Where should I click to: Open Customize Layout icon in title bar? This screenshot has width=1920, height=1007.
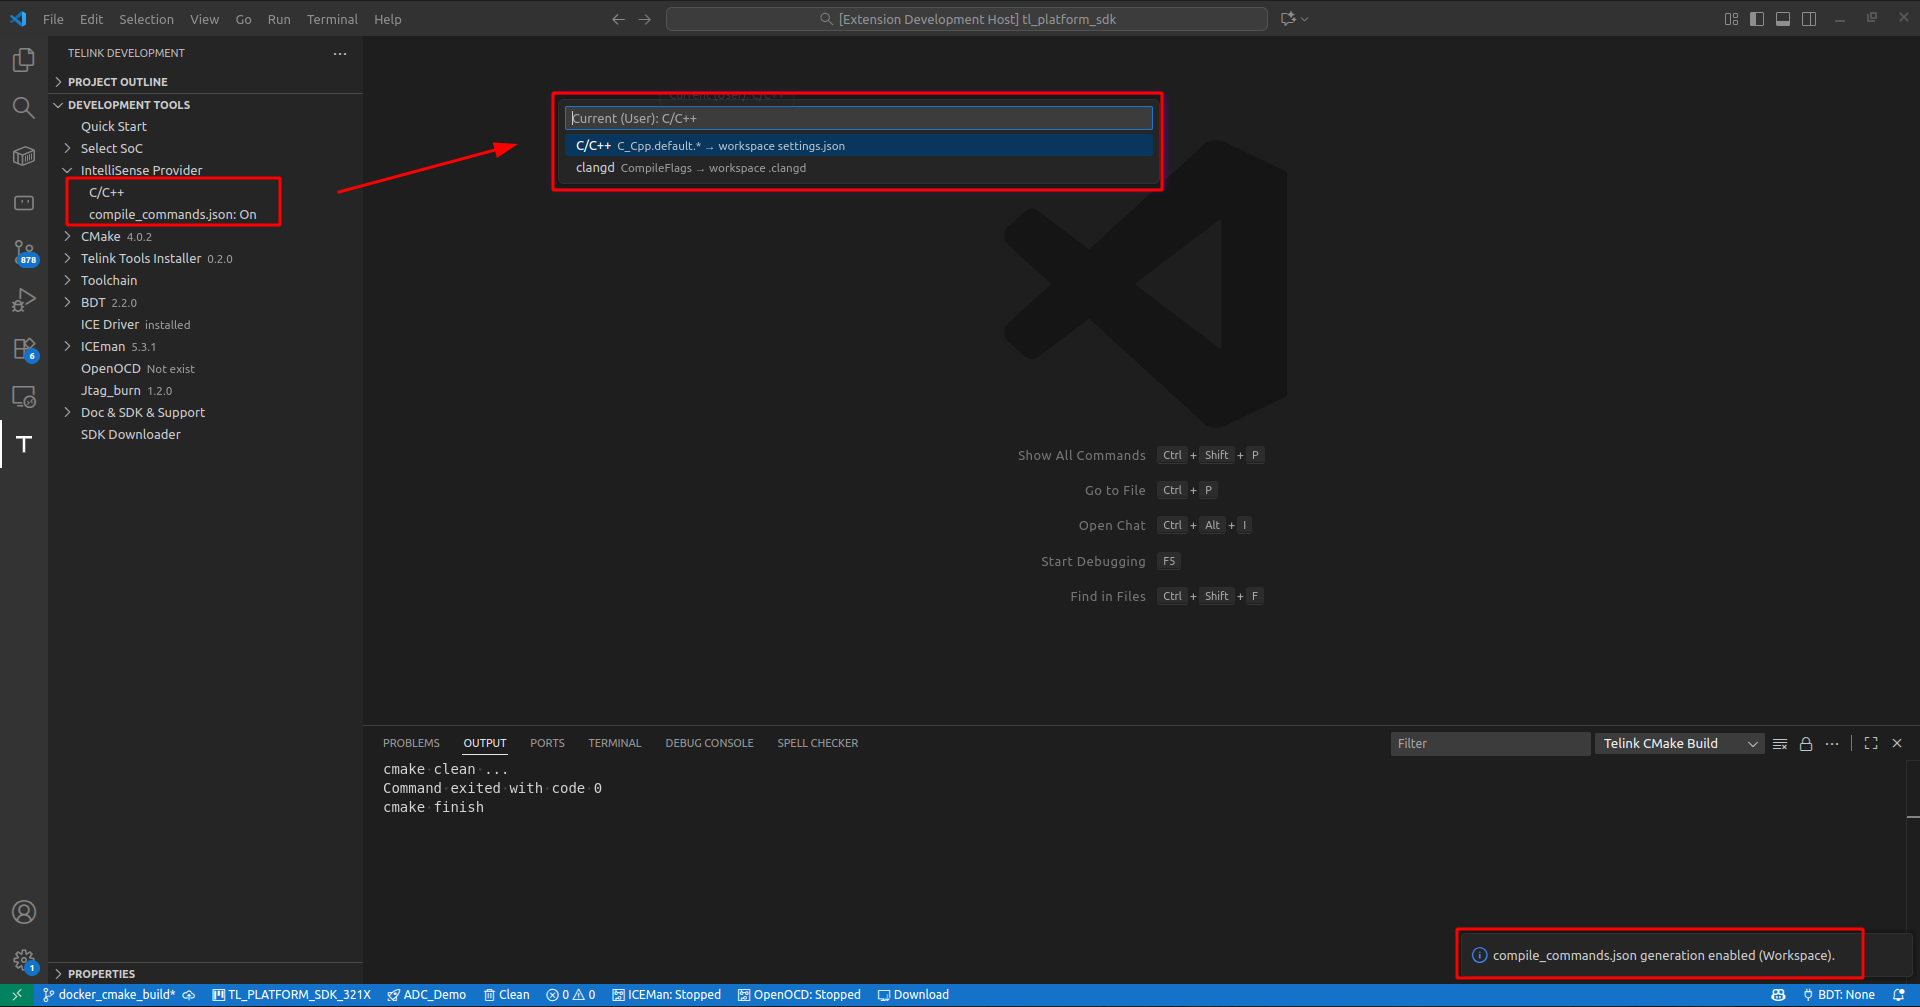[1731, 19]
